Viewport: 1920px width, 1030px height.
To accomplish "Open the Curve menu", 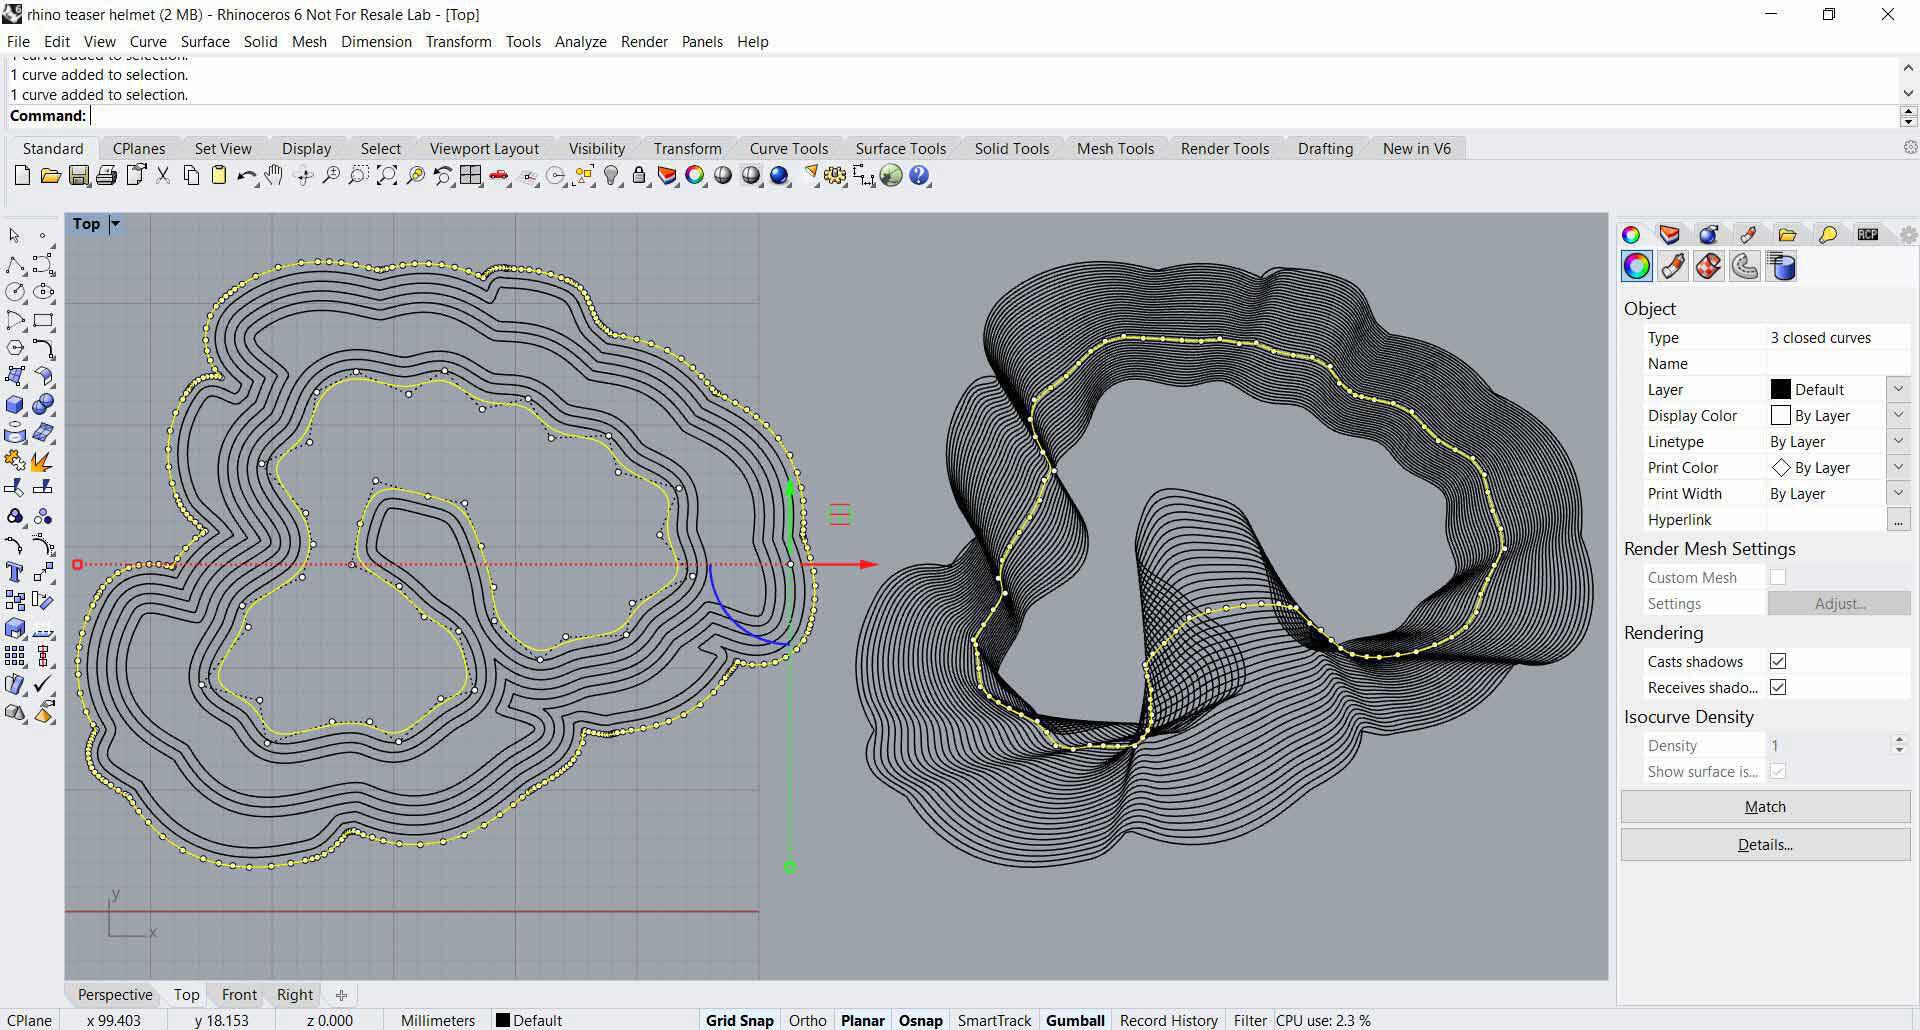I will 148,41.
